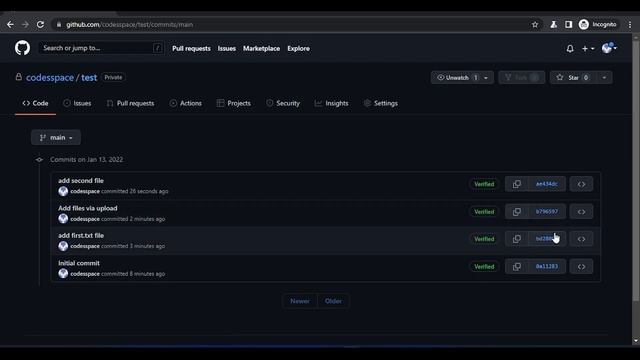This screenshot has width=640, height=360.
Task: Switch to the Settings tab
Action: [x=380, y=103]
